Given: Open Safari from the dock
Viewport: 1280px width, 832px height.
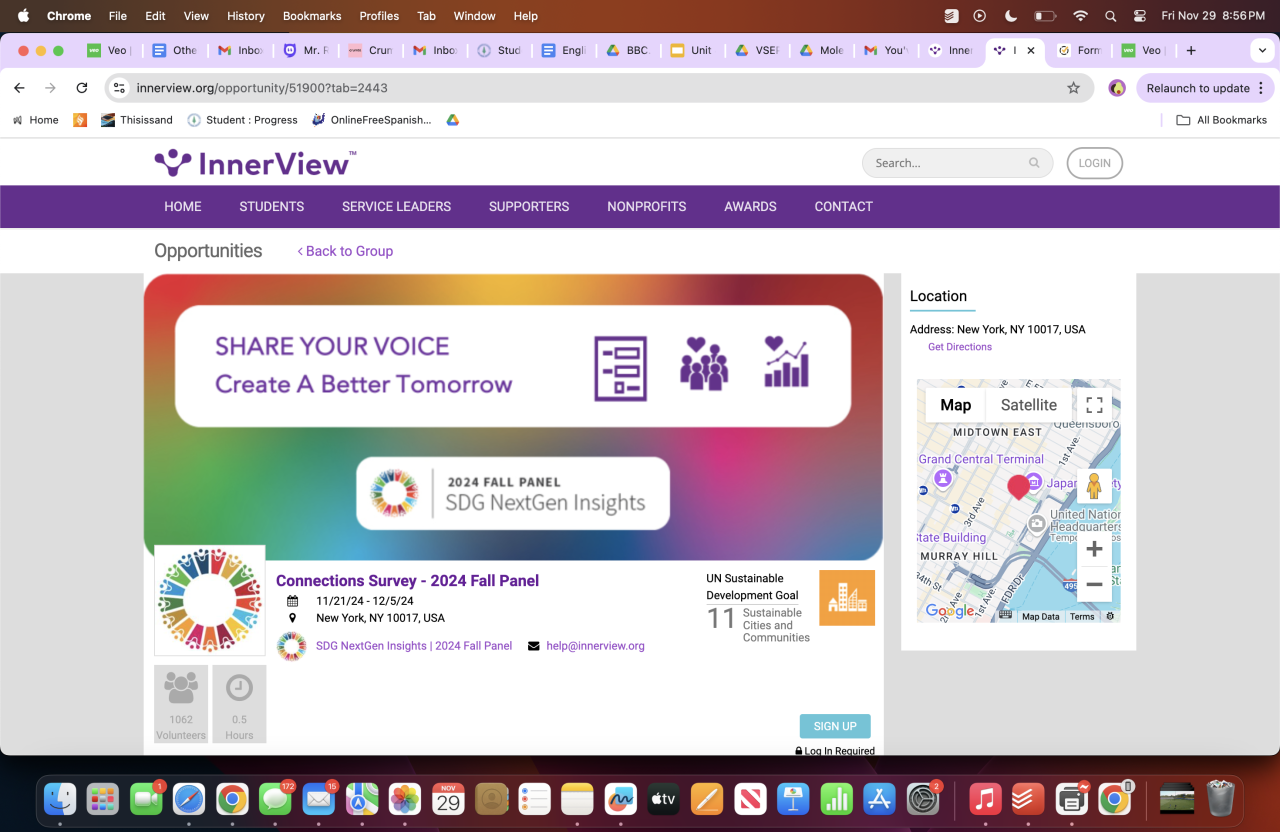Looking at the screenshot, I should [189, 798].
